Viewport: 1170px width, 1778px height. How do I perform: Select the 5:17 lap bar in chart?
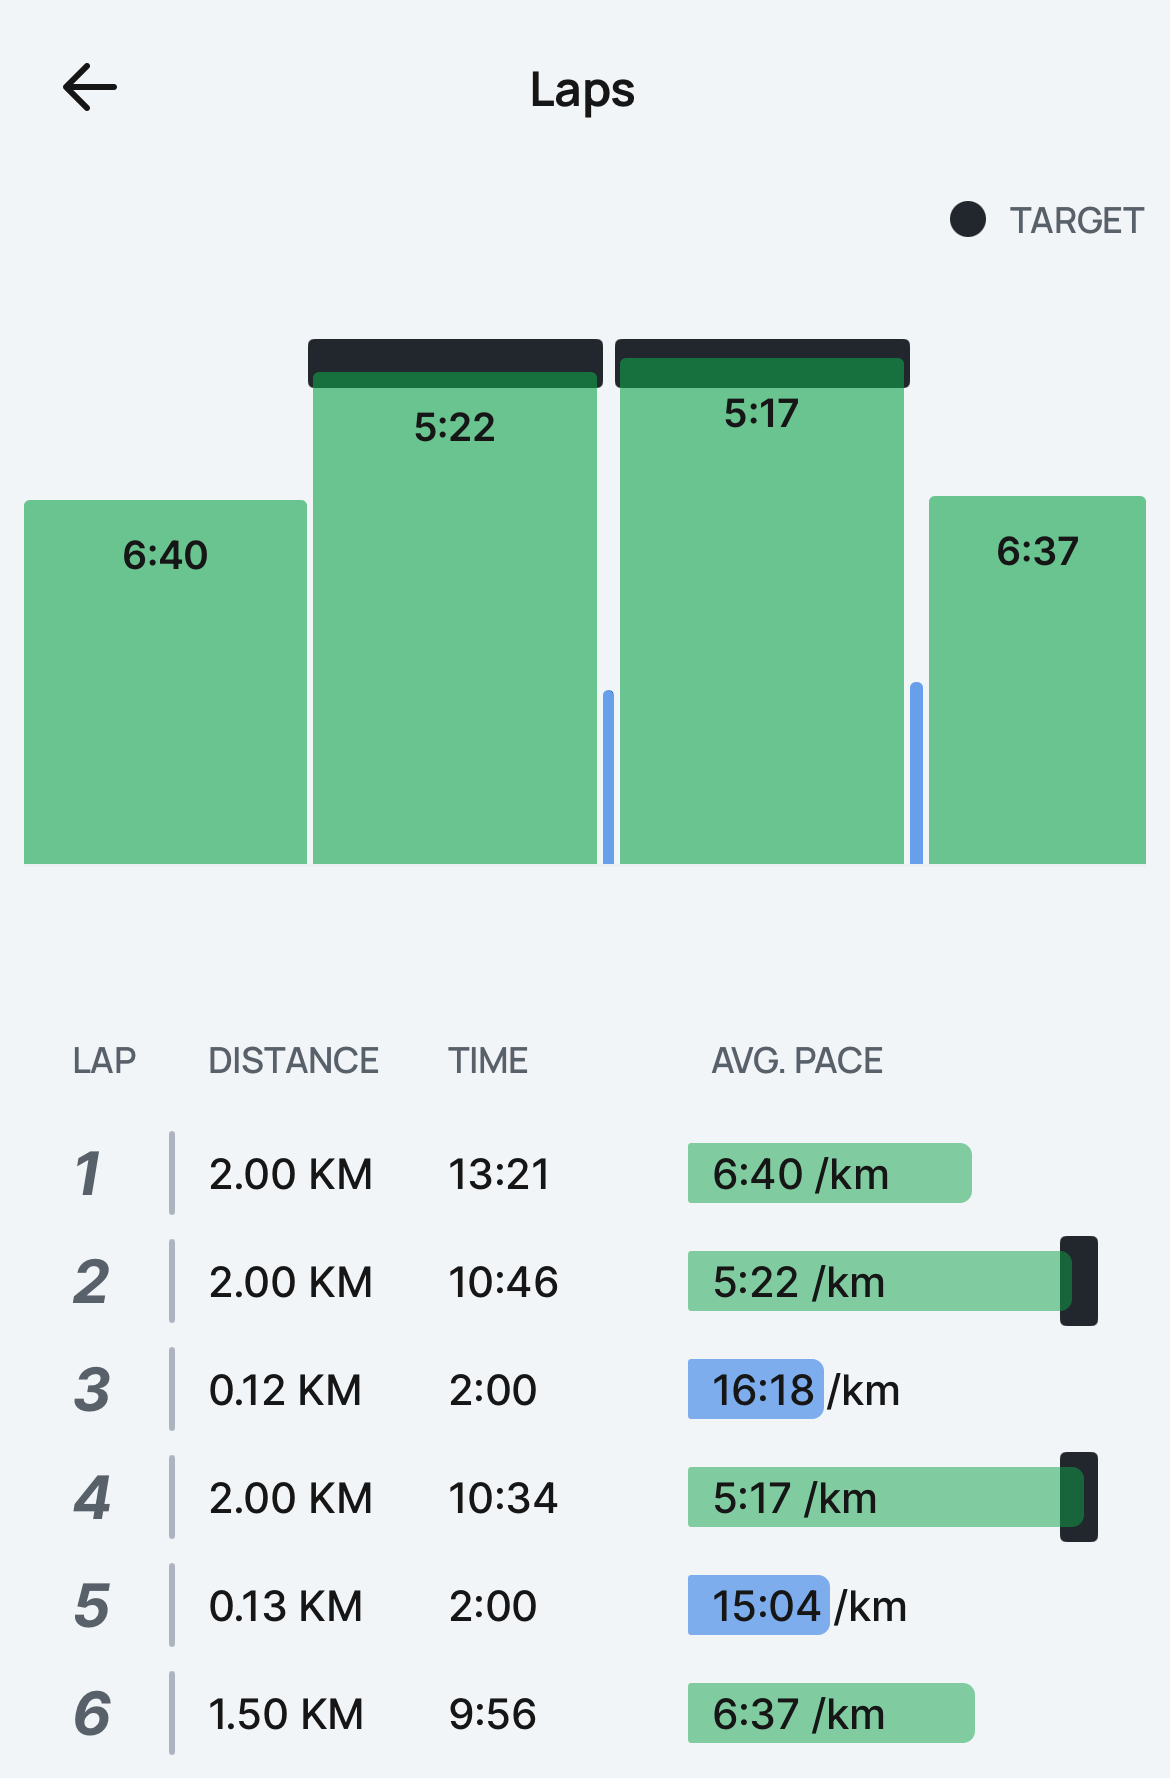point(762,611)
